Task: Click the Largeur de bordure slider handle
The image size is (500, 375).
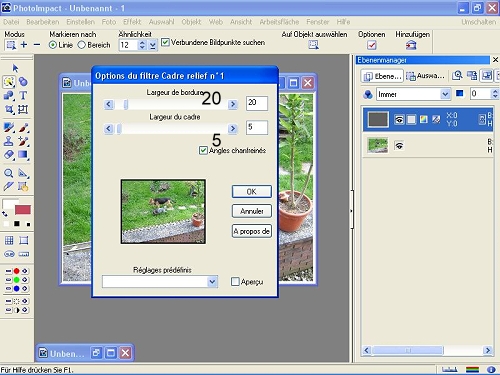Action: (x=126, y=105)
